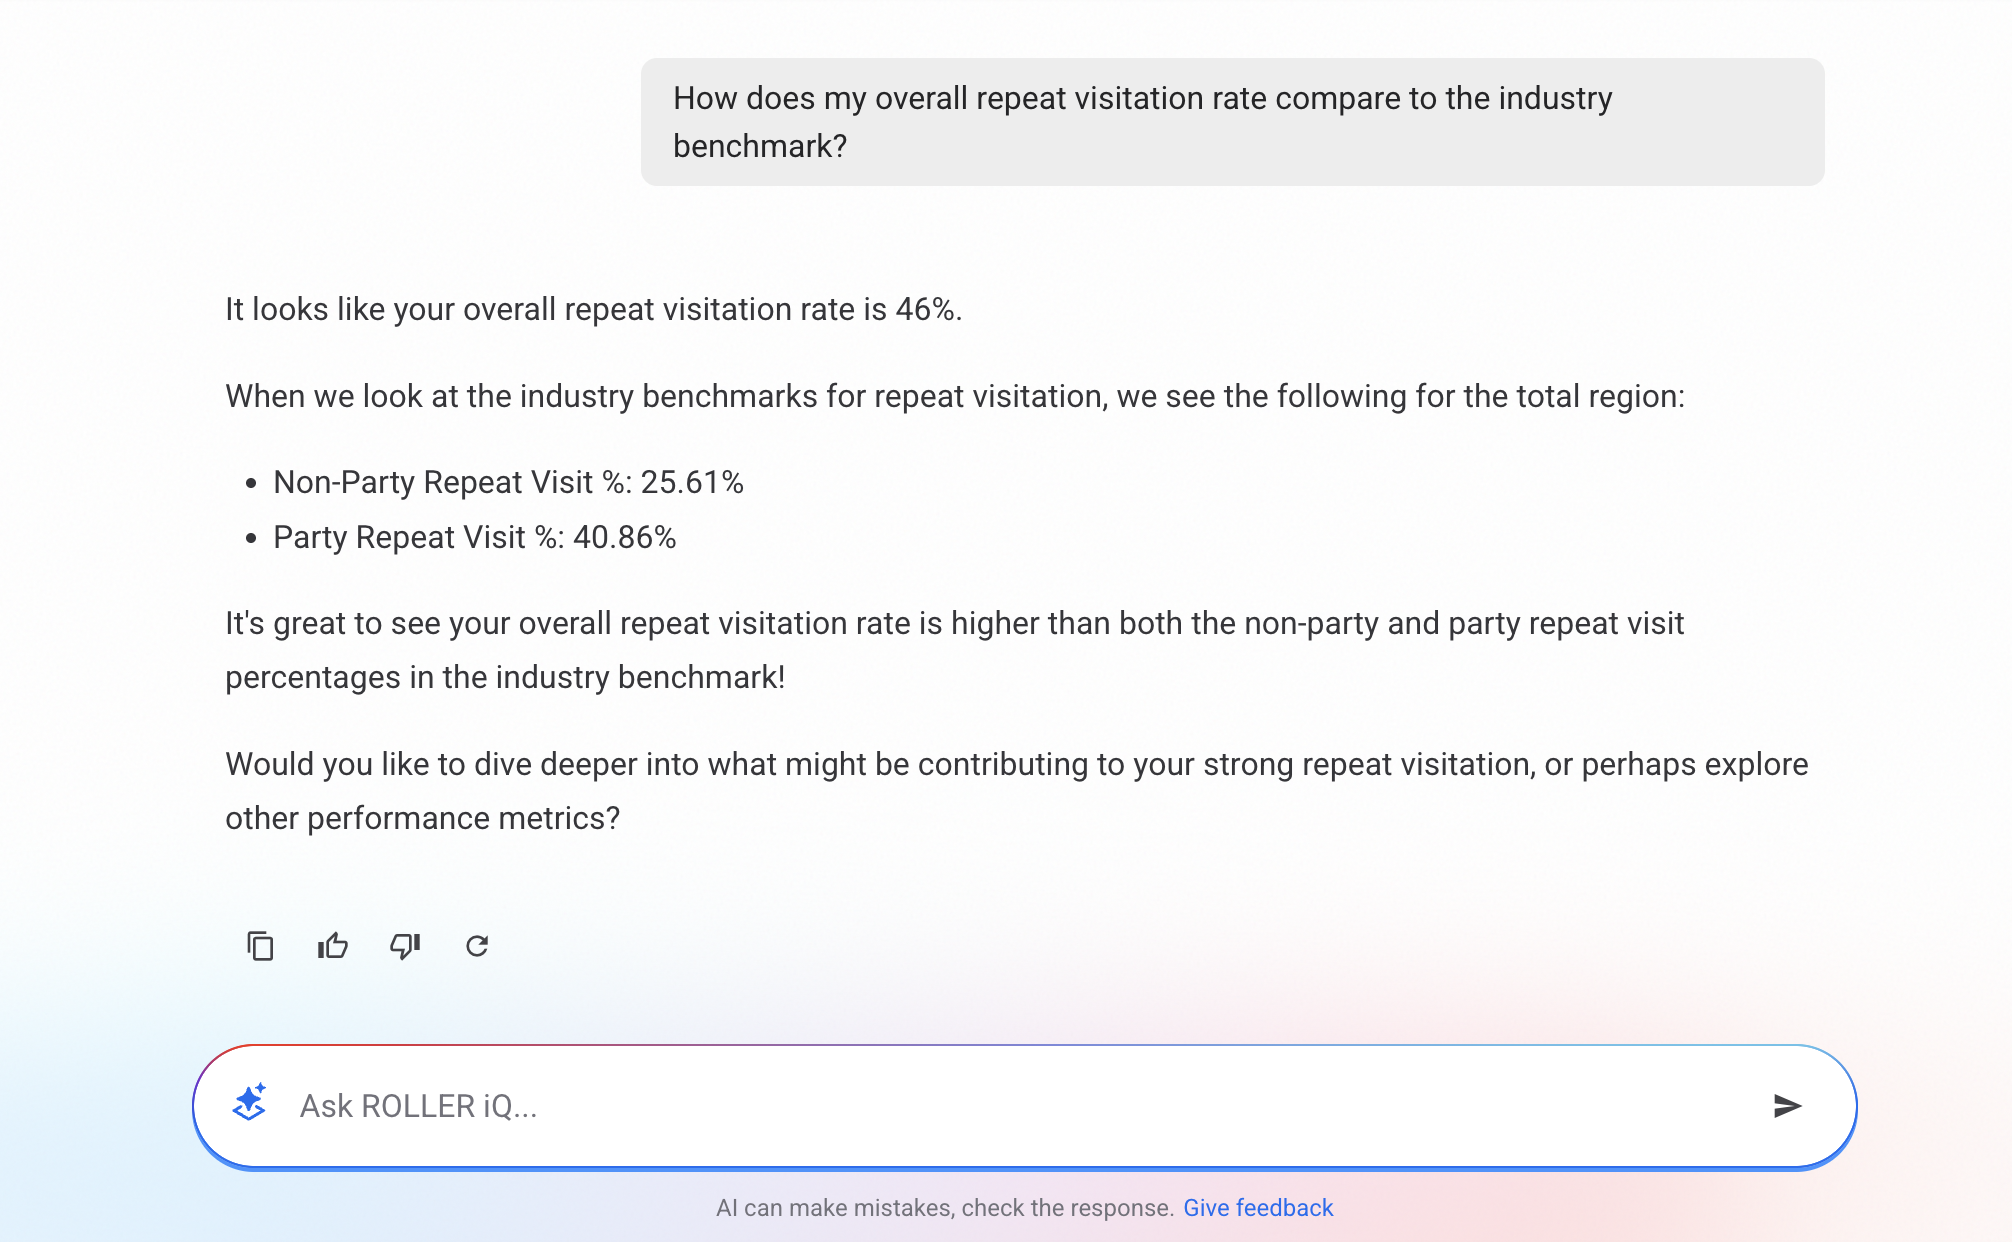
Task: Click the 25.61% benchmark value
Action: click(x=692, y=483)
